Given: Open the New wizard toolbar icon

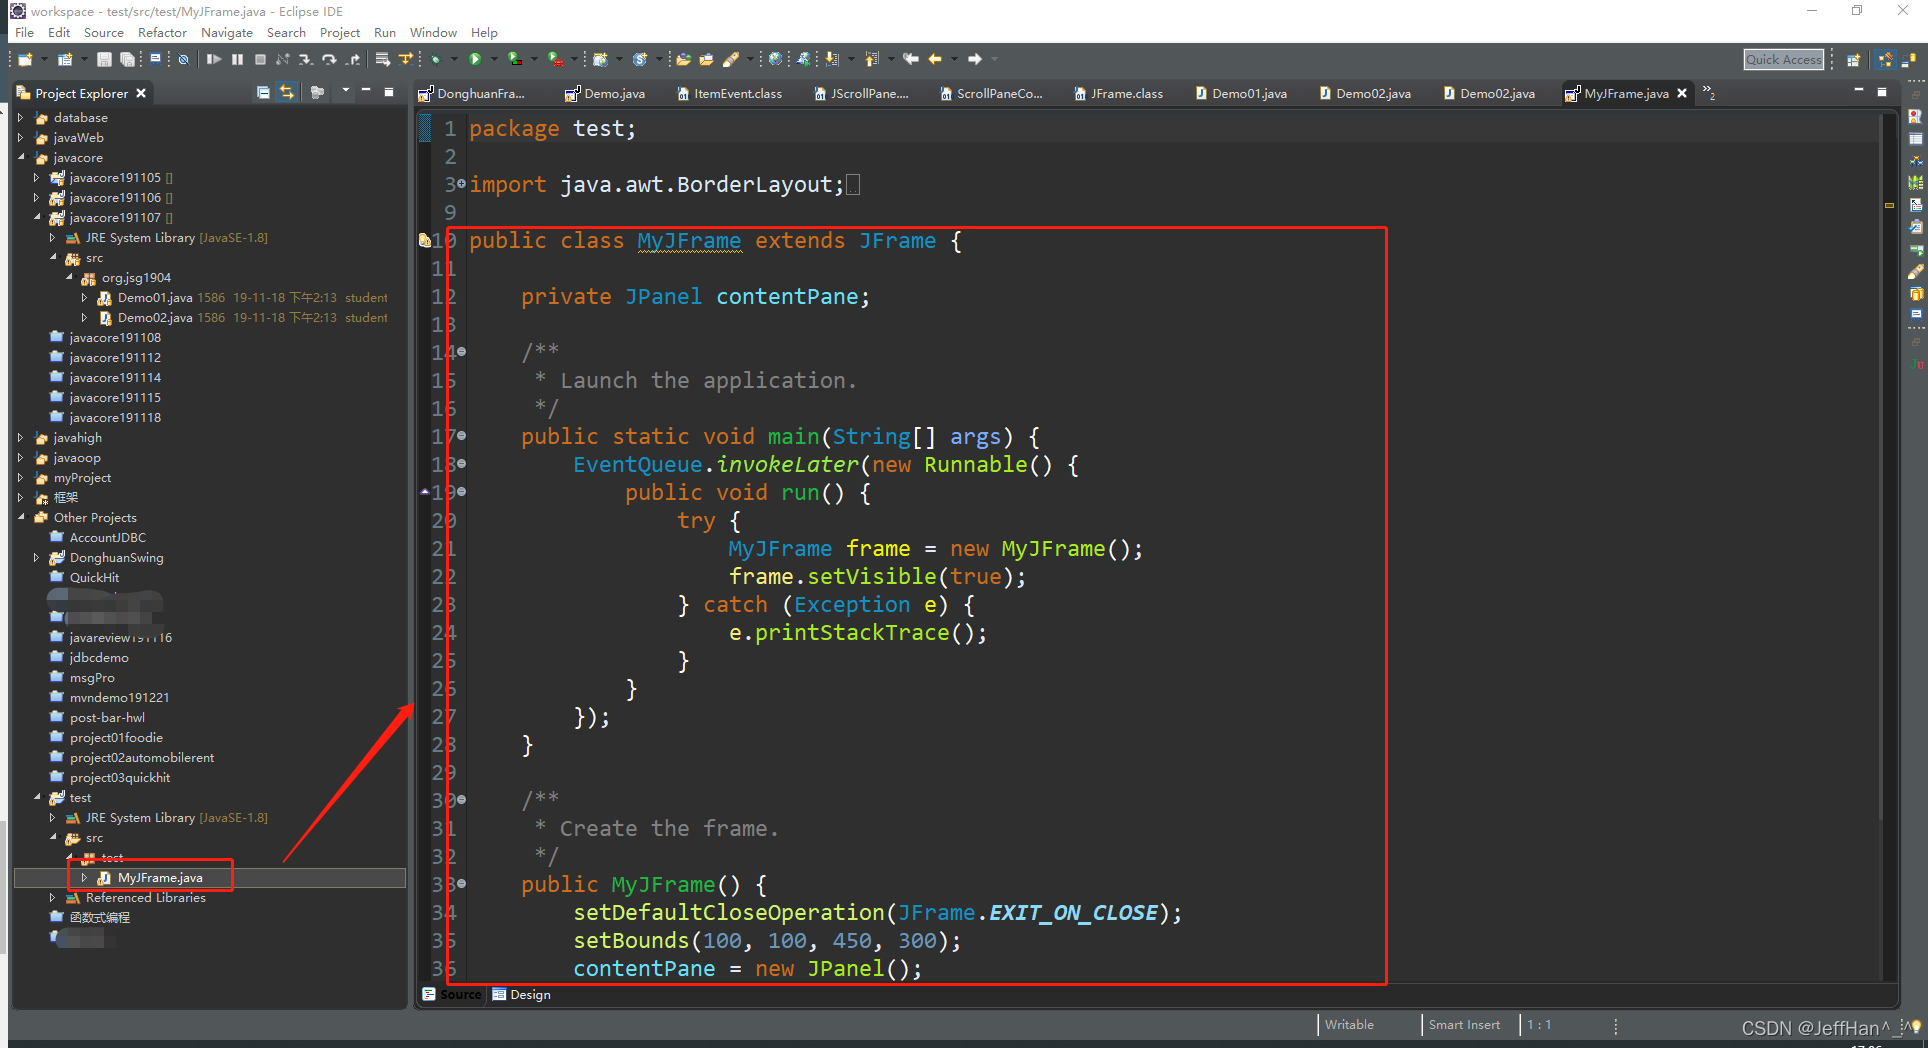Looking at the screenshot, I should 24,59.
